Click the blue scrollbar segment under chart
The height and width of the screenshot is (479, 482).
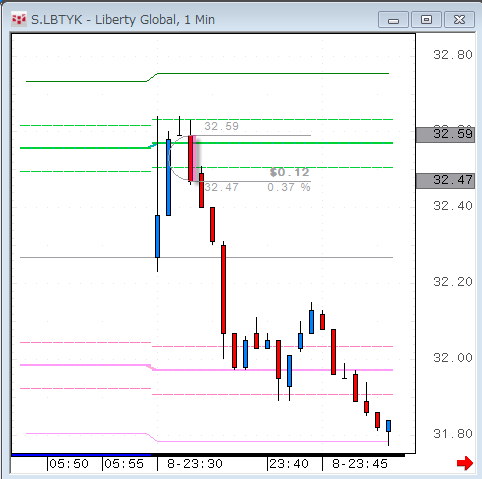[x=81, y=455]
